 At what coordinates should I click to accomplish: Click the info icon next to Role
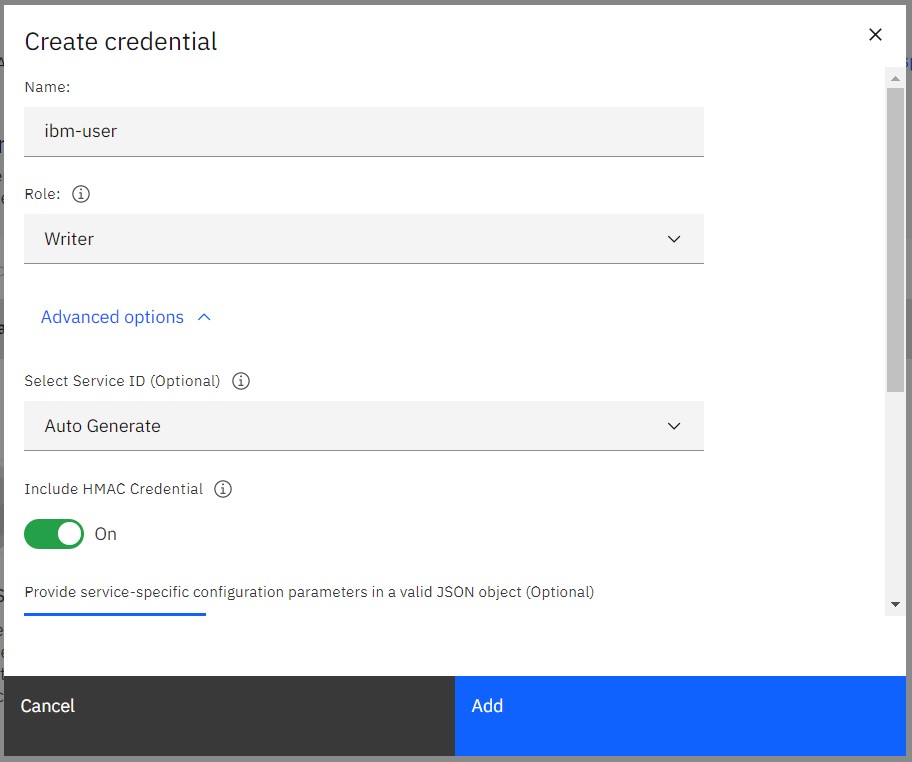pyautogui.click(x=82, y=194)
